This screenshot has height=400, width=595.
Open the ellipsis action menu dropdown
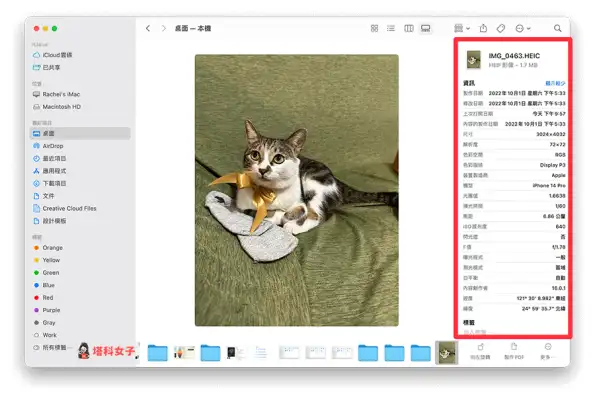coord(523,28)
